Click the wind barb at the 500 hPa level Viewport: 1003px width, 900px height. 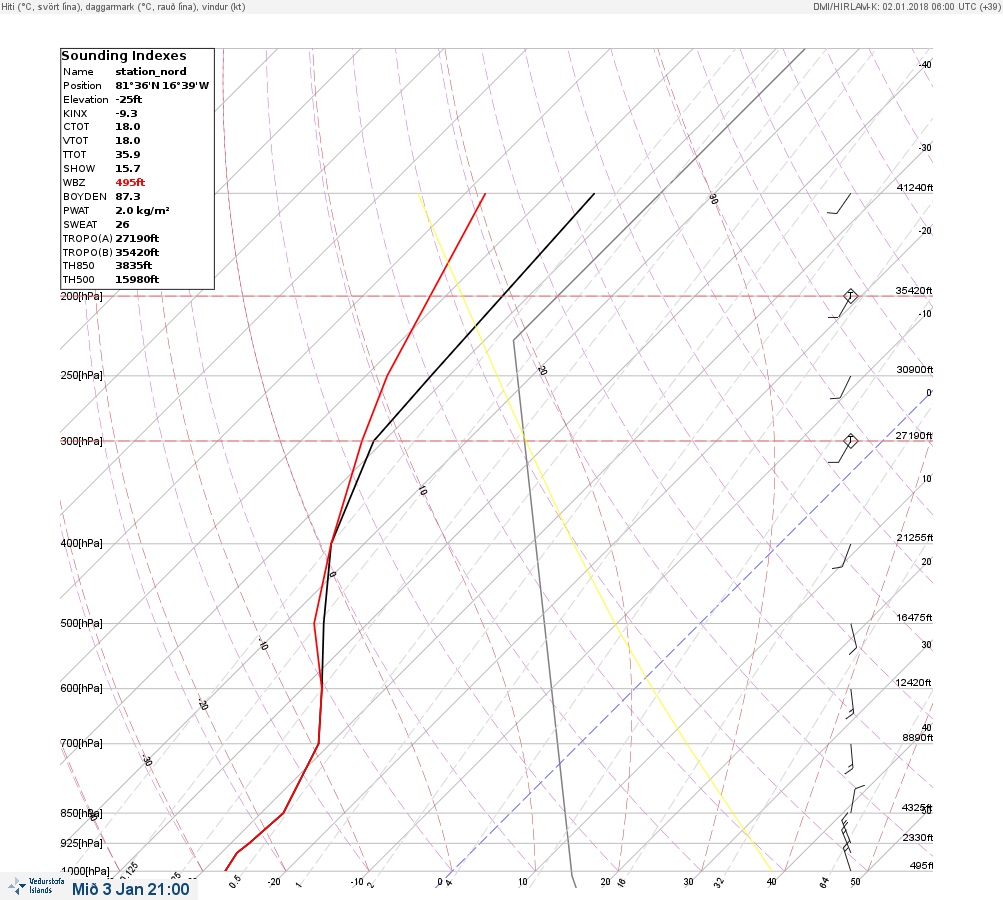853,639
